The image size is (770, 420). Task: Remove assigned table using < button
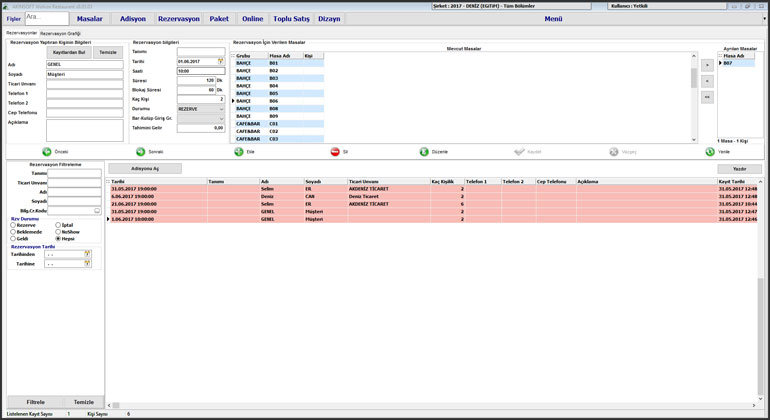pos(707,81)
